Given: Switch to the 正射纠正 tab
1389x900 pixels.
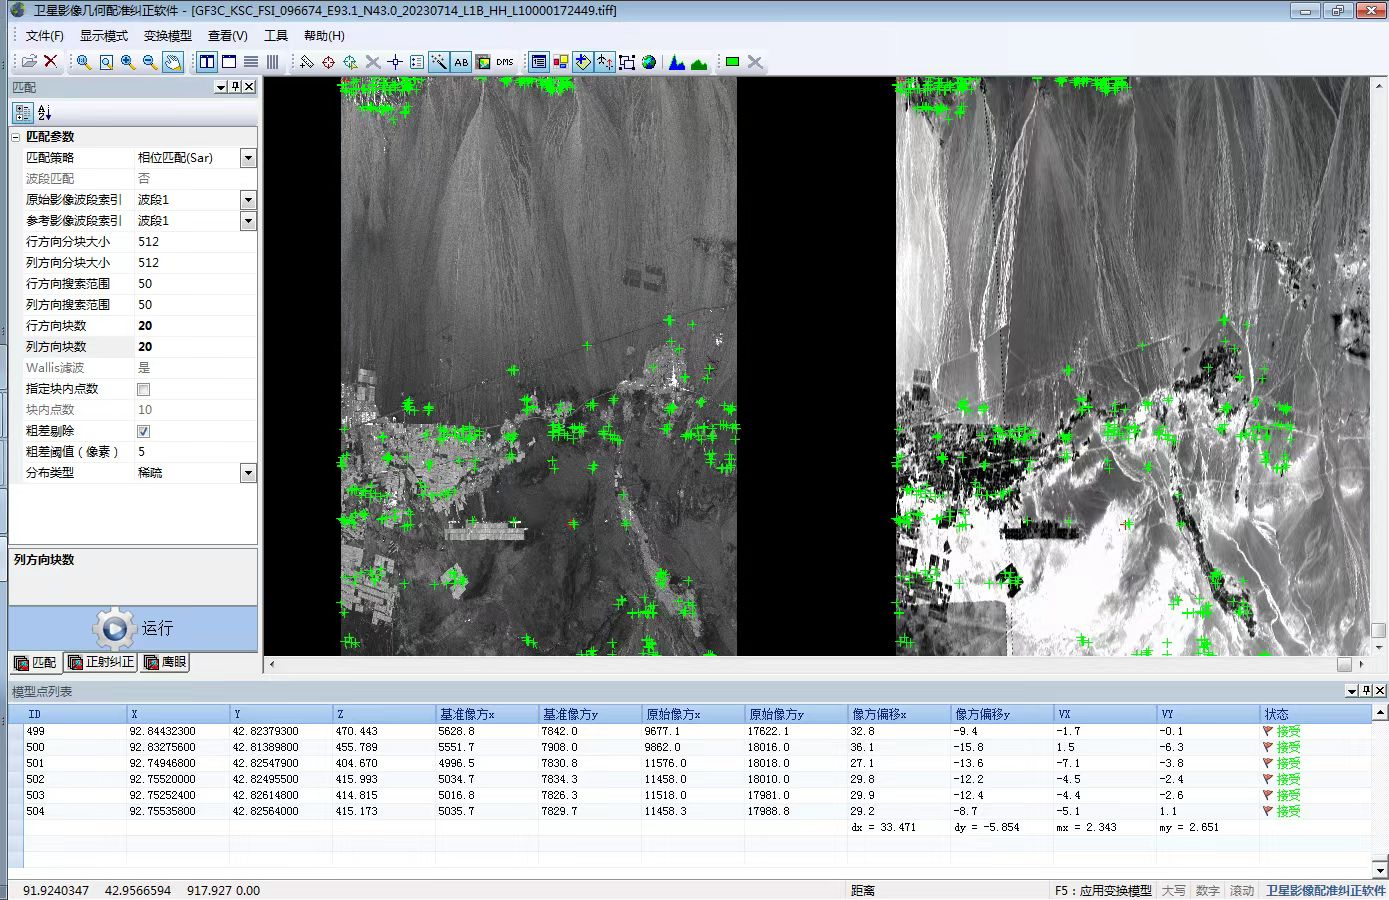Looking at the screenshot, I should (101, 662).
